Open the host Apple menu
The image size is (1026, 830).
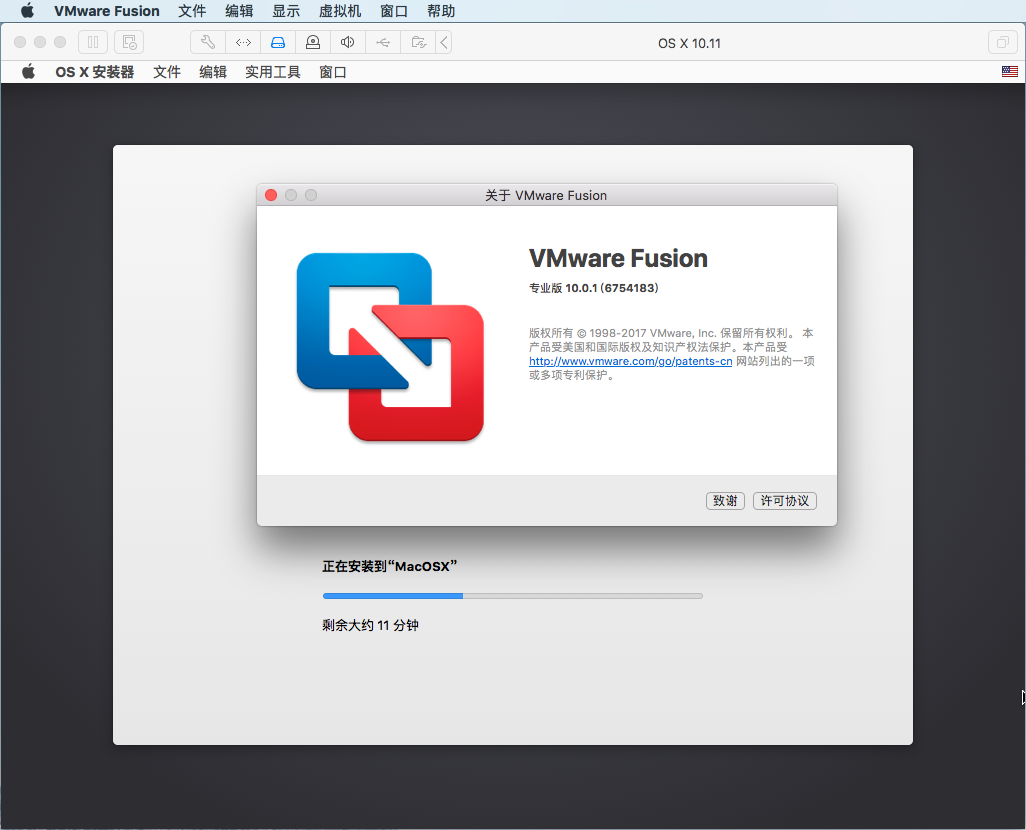(x=27, y=11)
